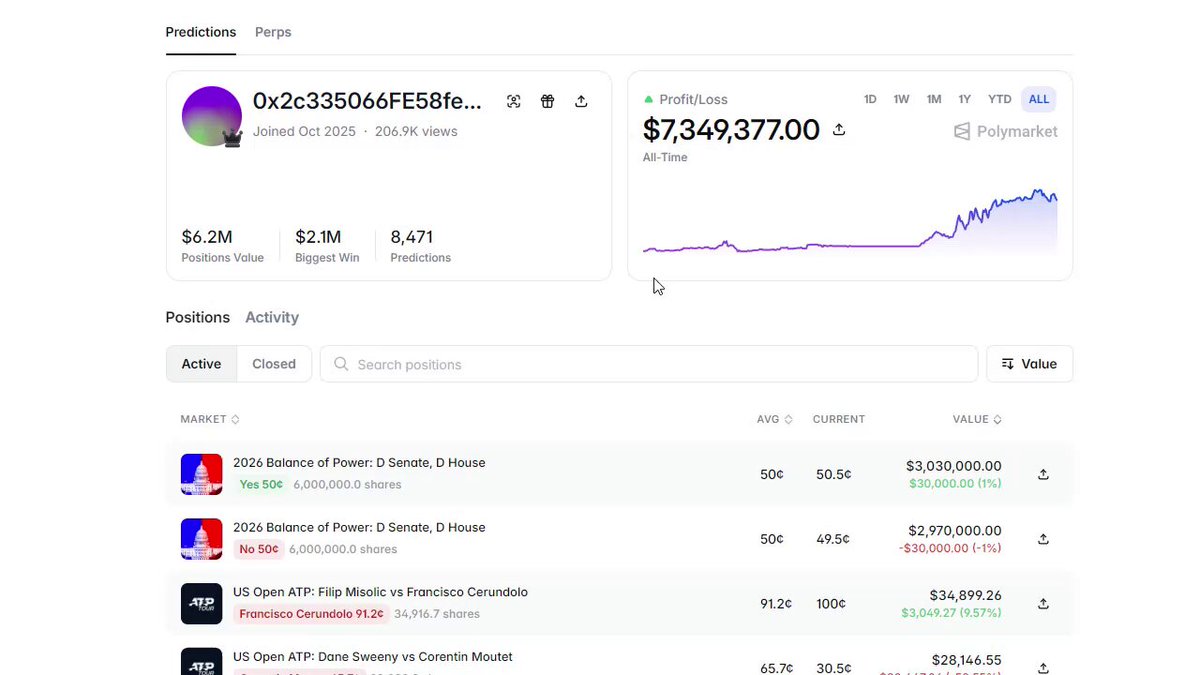Open US Open ATP Misolic vs Cerundolo market

point(380,592)
